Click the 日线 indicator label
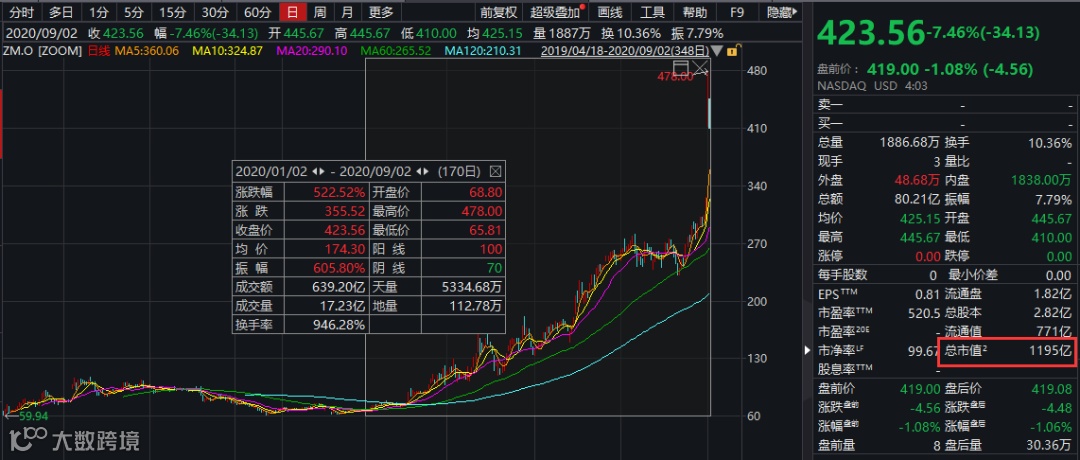 pyautogui.click(x=98, y=51)
